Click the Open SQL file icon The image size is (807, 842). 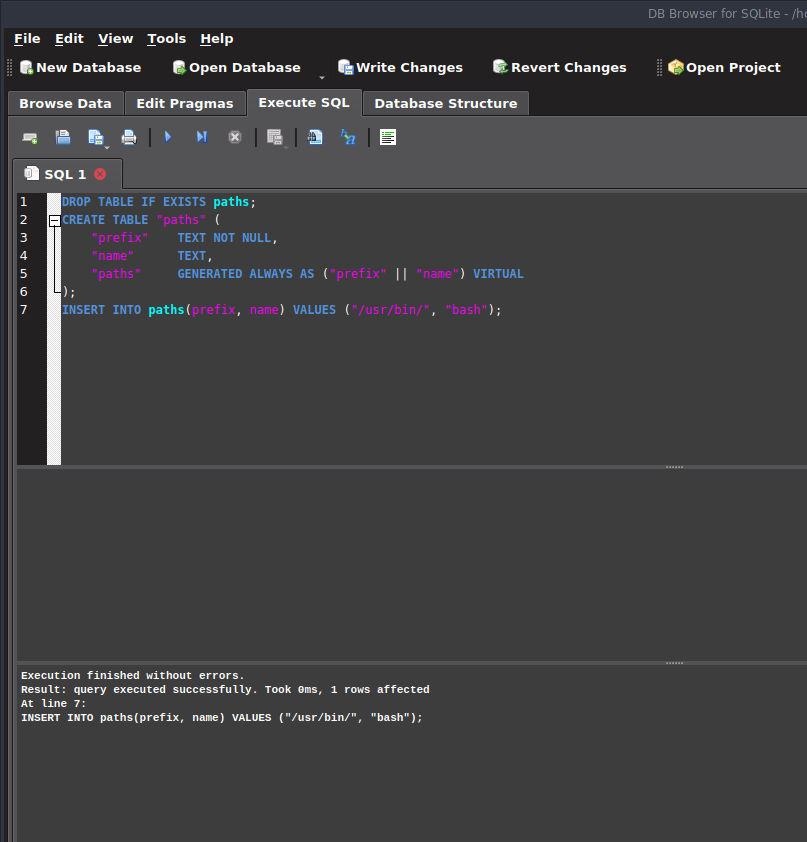click(63, 137)
